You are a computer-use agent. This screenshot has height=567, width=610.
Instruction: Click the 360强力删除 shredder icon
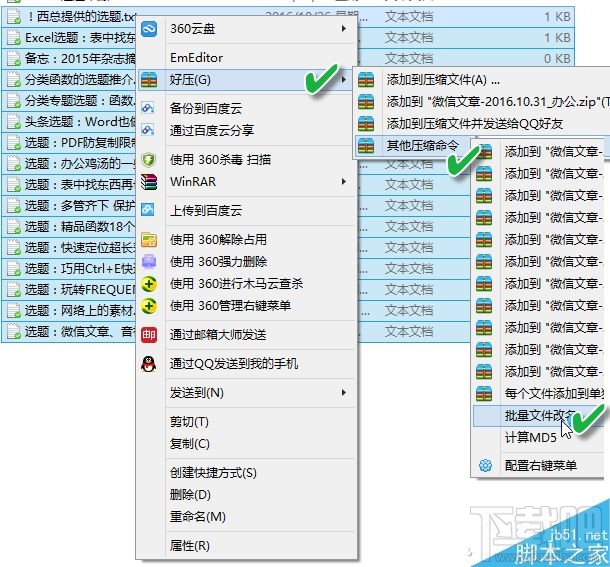point(149,262)
